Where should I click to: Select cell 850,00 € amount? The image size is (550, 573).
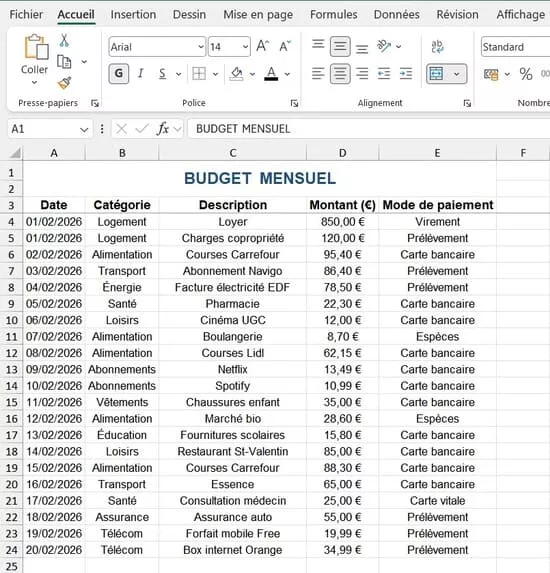(x=342, y=221)
